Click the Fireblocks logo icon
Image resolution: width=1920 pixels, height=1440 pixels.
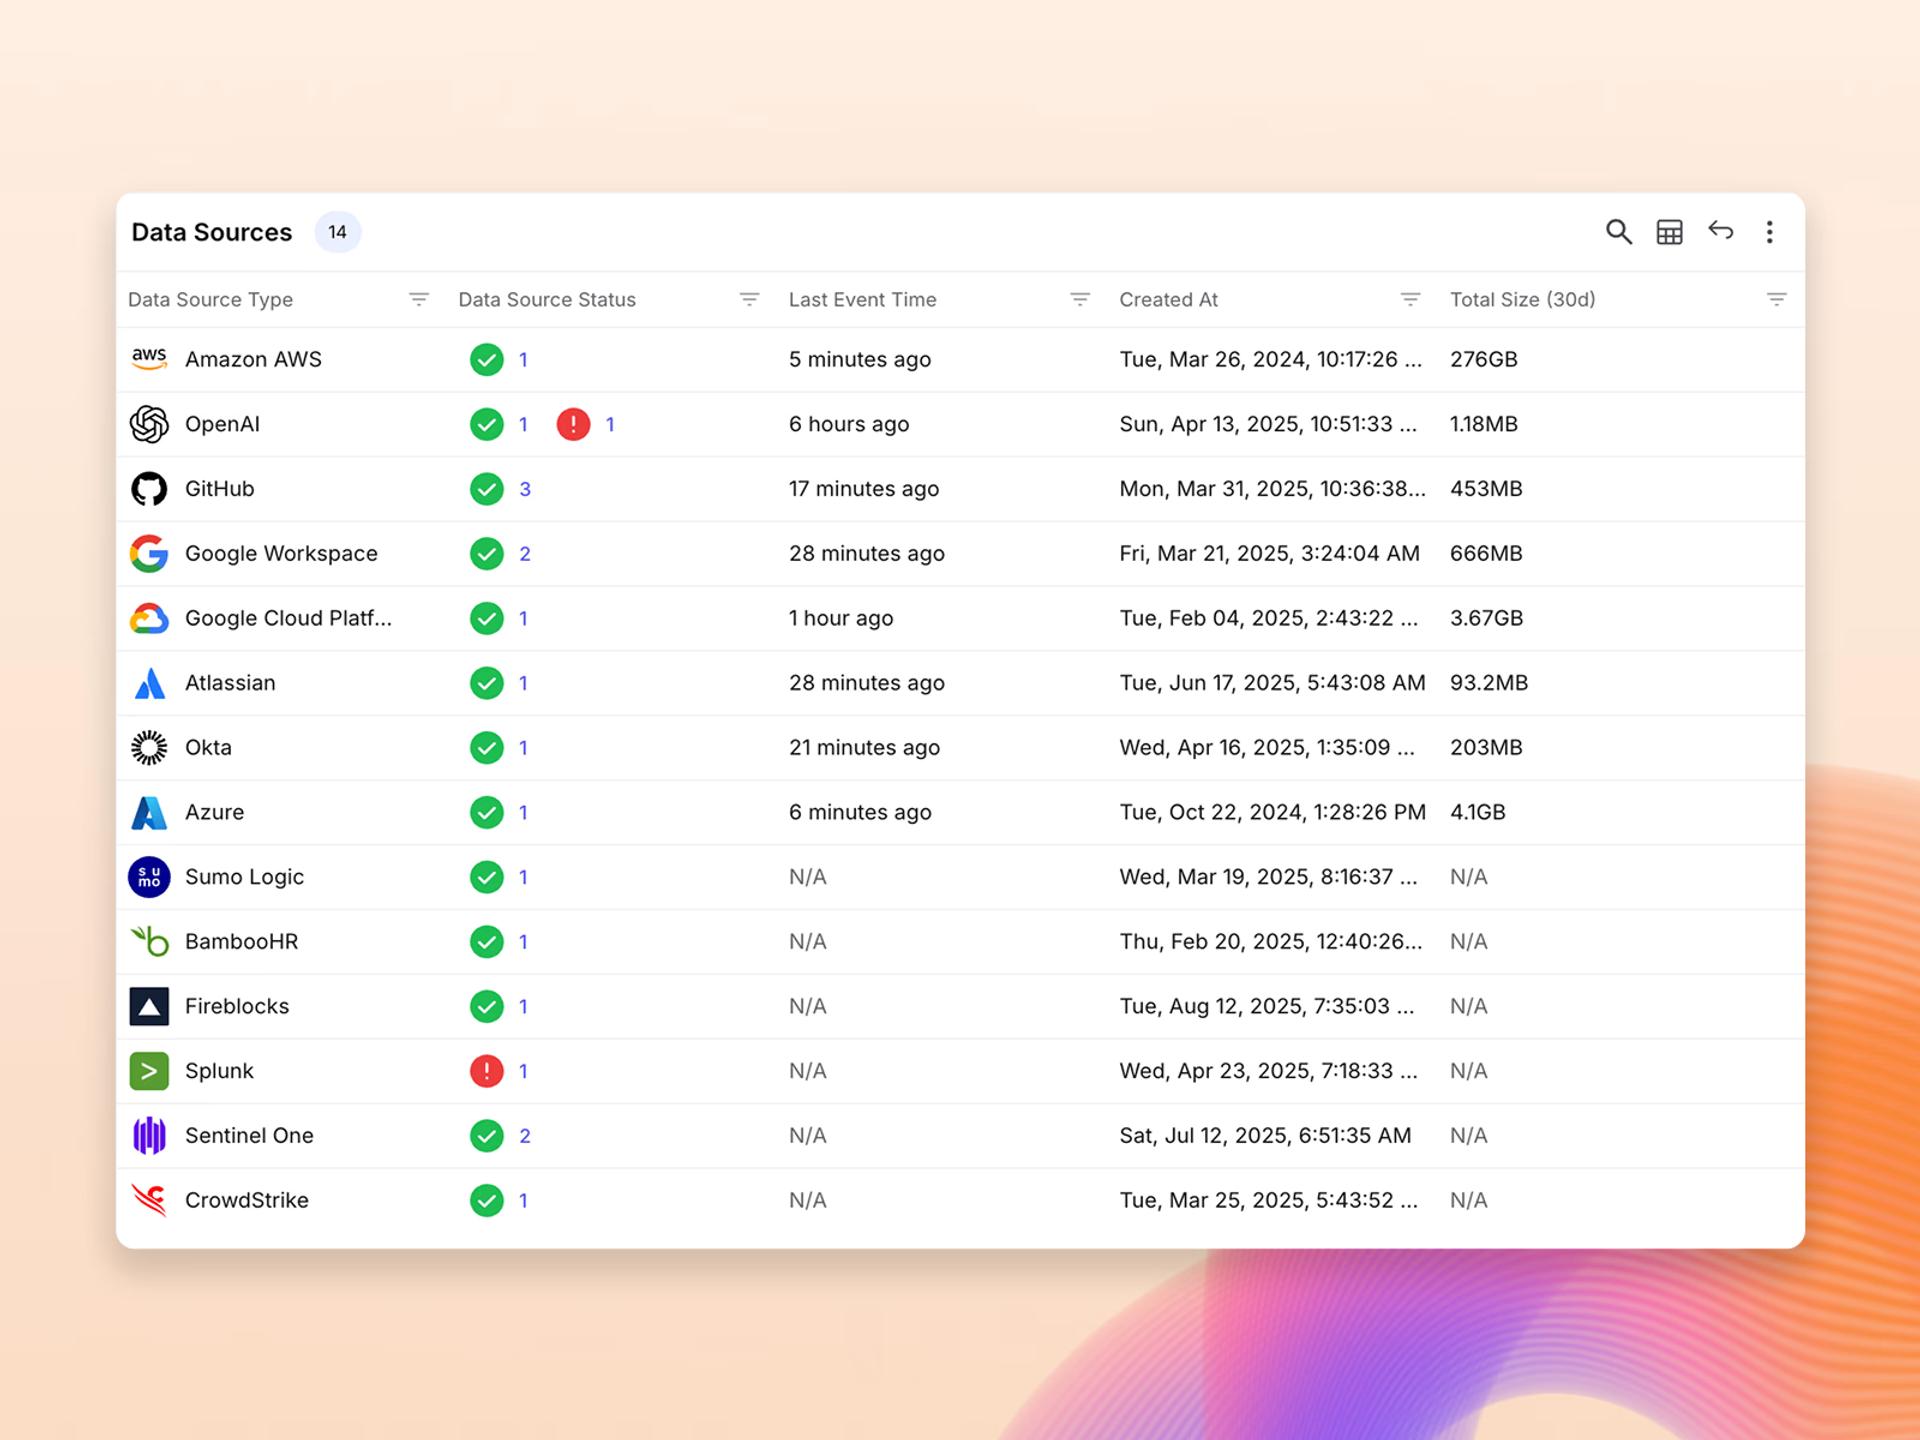[x=149, y=1006]
